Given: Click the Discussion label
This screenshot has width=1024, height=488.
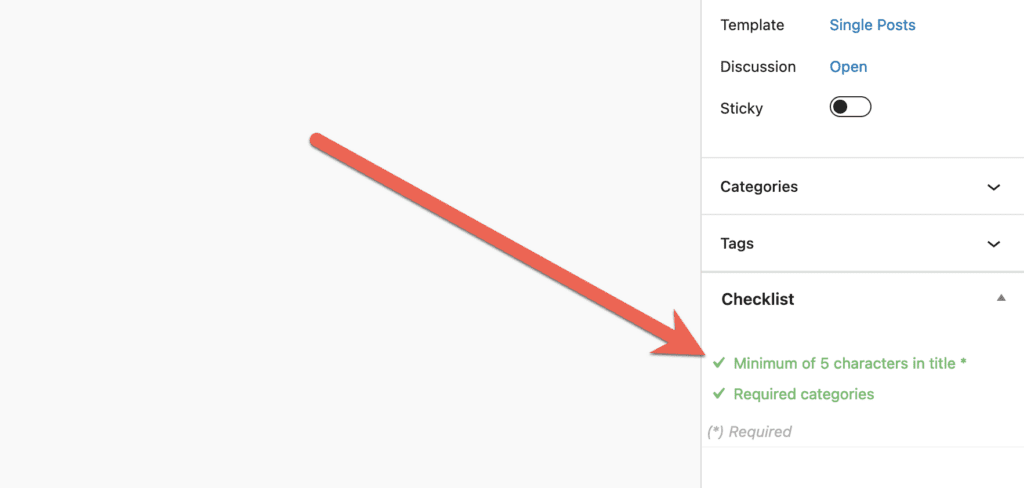Looking at the screenshot, I should point(758,67).
